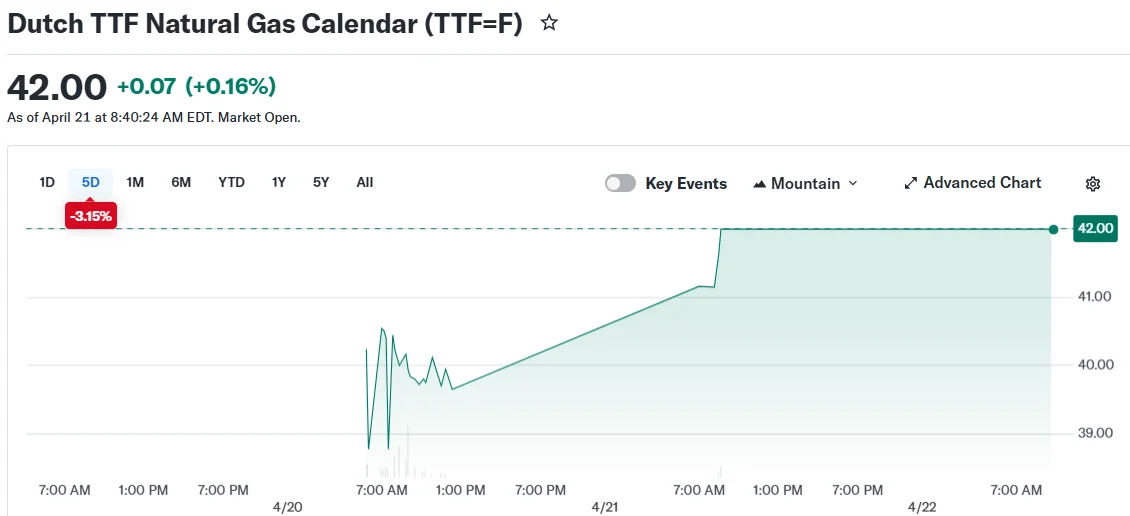Switch to the 1M range
Image resolution: width=1130 pixels, height=516 pixels.
[135, 182]
